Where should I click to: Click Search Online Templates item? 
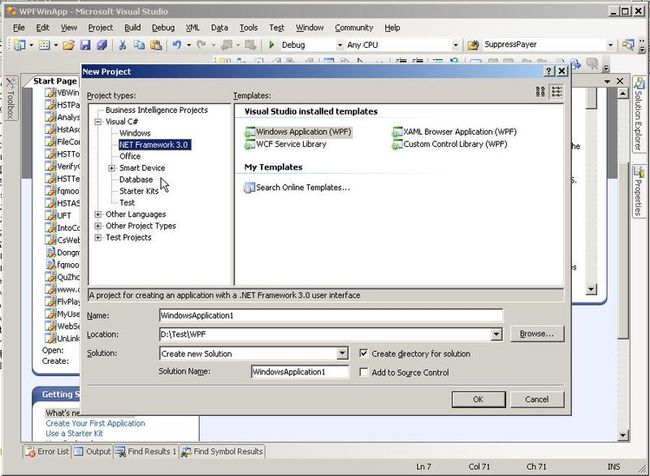[x=297, y=187]
